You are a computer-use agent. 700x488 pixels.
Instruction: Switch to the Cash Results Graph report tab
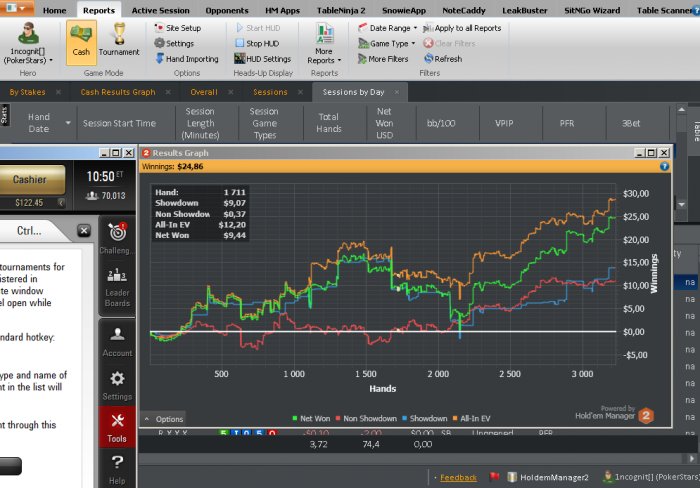coord(118,92)
